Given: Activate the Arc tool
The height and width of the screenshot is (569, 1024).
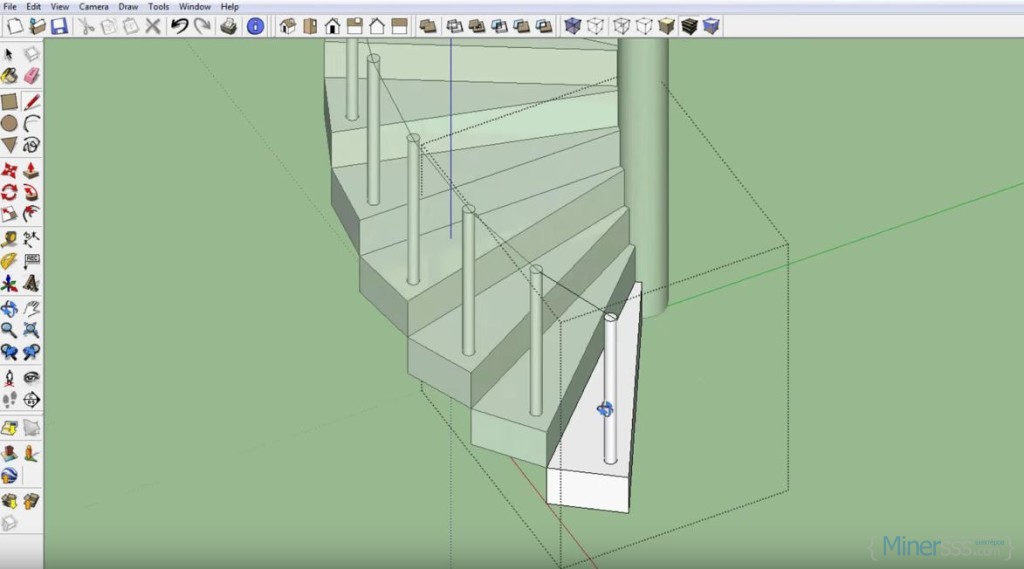Looking at the screenshot, I should tap(32, 123).
